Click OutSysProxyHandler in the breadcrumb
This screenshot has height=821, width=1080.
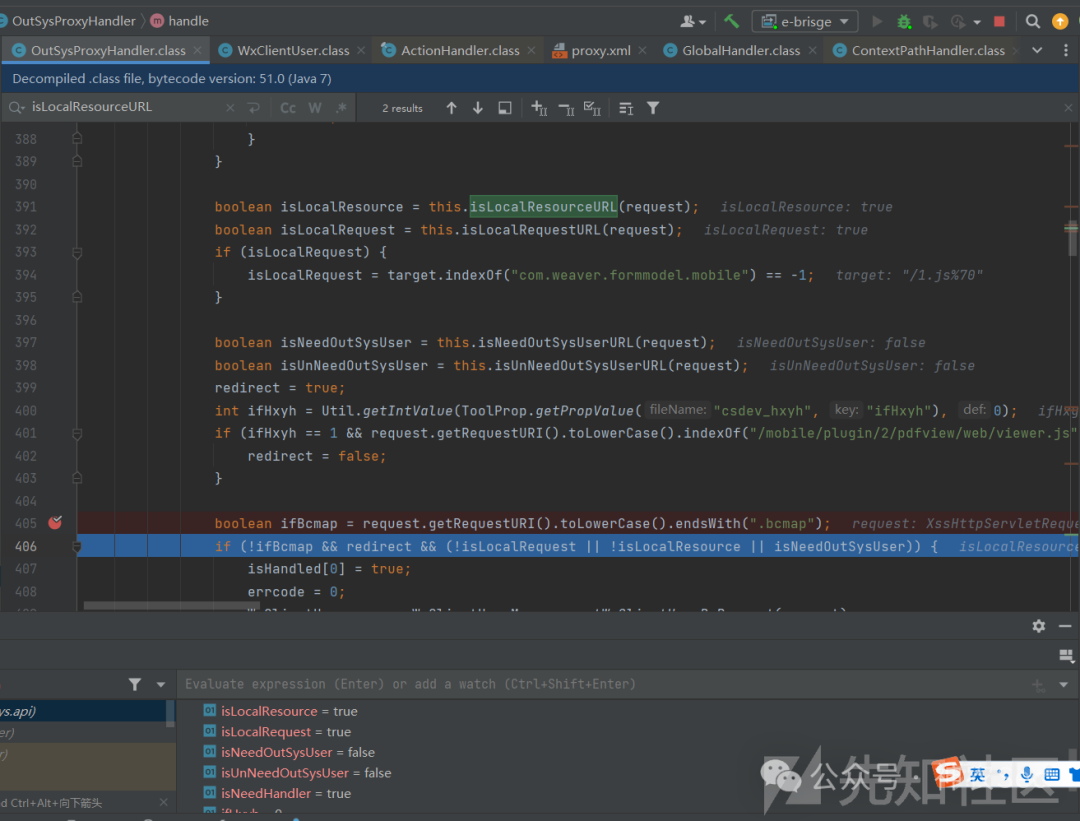pos(72,21)
